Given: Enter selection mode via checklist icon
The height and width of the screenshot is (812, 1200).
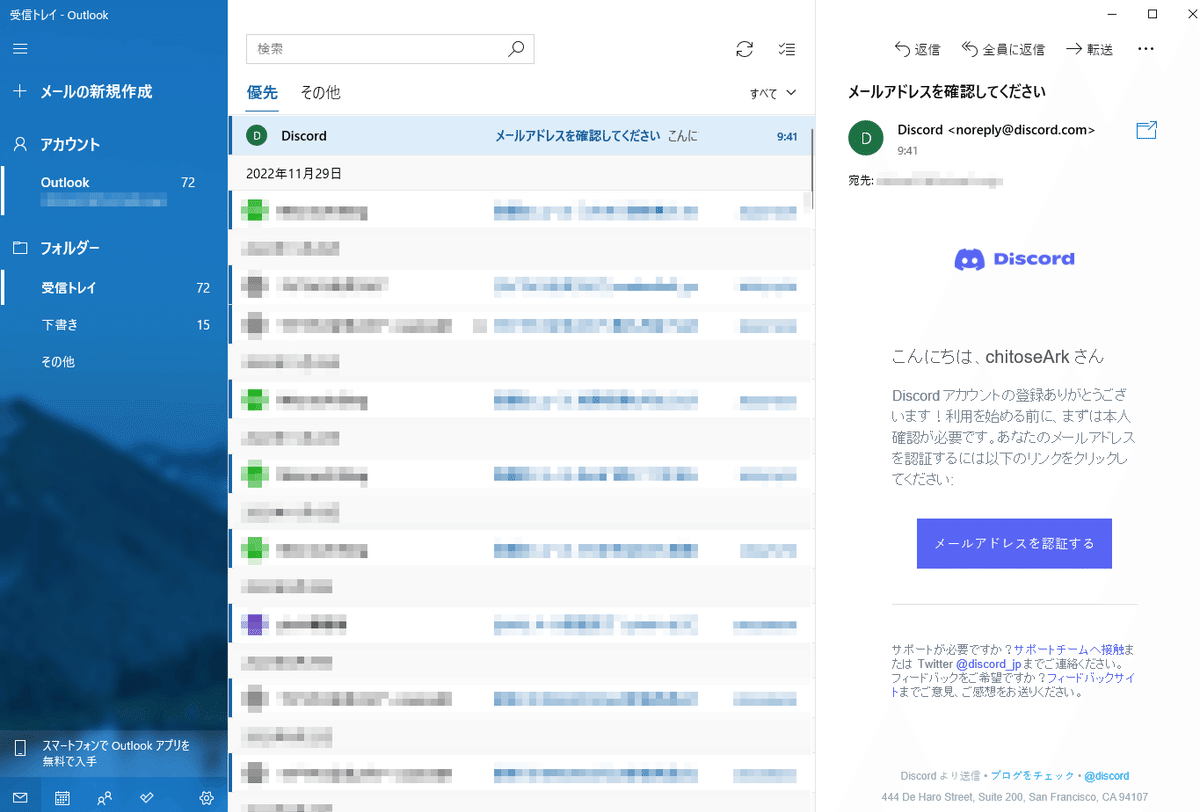Looking at the screenshot, I should [x=787, y=49].
